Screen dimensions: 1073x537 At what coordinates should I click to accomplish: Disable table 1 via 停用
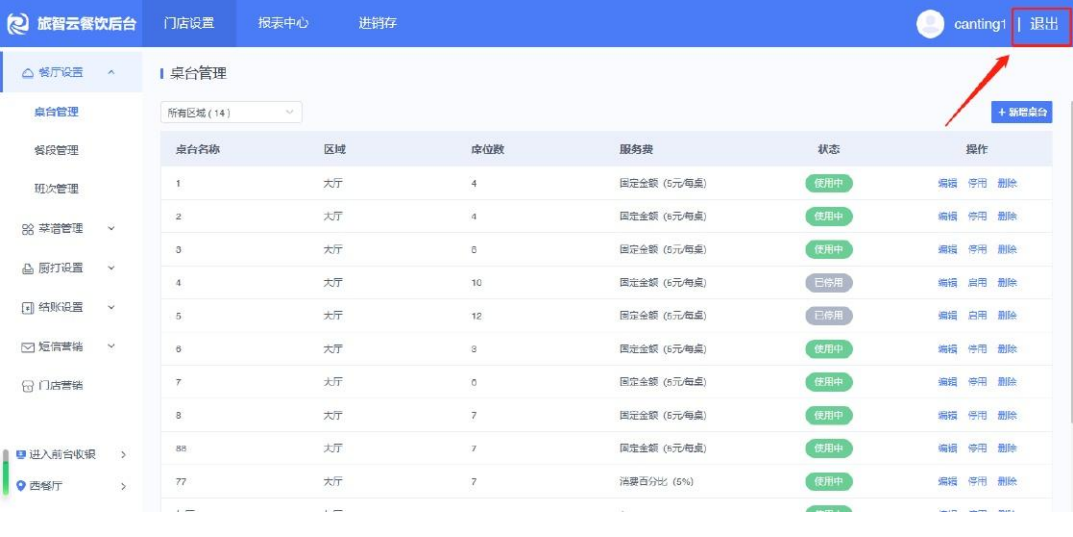[x=977, y=183]
